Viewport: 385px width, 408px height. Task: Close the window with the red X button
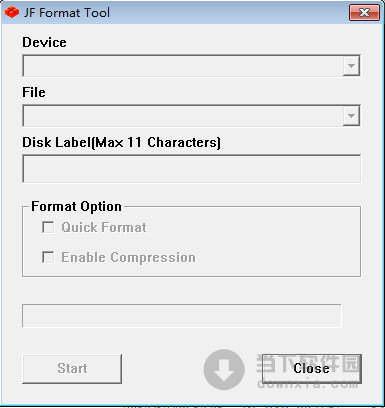364,13
